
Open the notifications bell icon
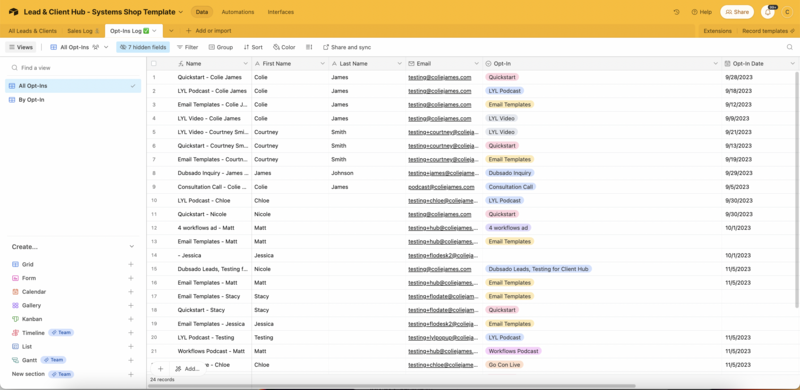point(768,12)
